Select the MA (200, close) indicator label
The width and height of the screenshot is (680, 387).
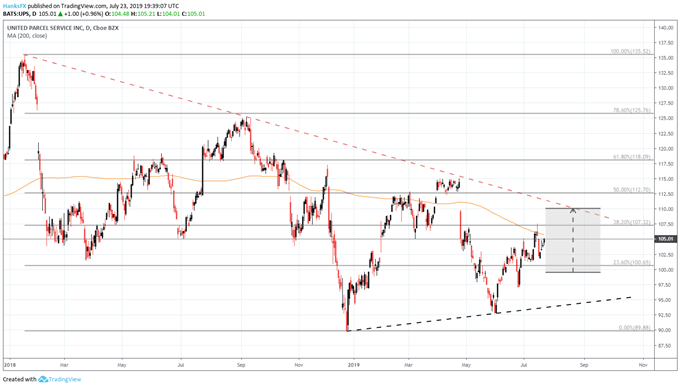coord(27,36)
